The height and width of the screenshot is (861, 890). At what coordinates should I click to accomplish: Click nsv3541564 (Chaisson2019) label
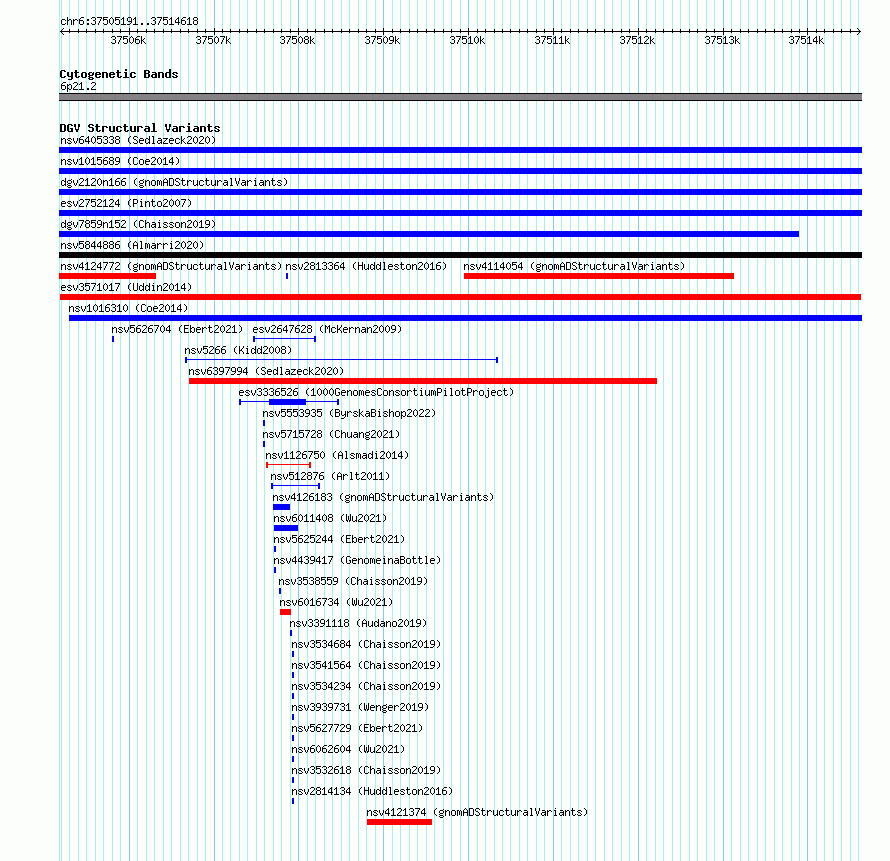[366, 665]
